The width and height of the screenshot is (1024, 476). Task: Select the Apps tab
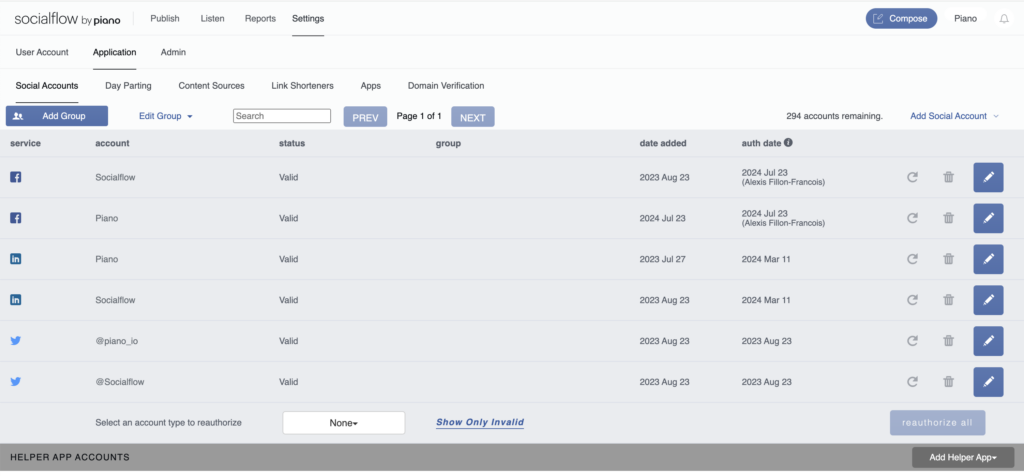pyautogui.click(x=370, y=86)
